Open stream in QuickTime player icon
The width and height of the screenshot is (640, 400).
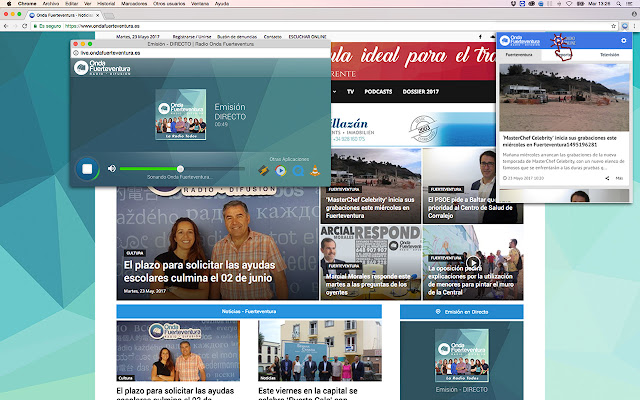[298, 170]
